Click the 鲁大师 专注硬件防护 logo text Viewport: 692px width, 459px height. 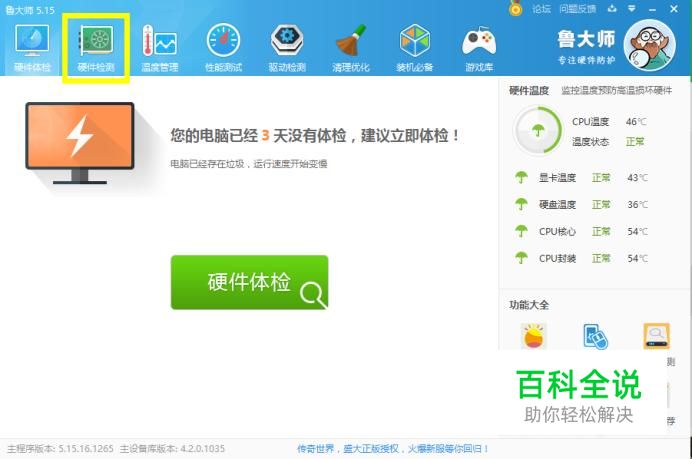tap(586, 47)
